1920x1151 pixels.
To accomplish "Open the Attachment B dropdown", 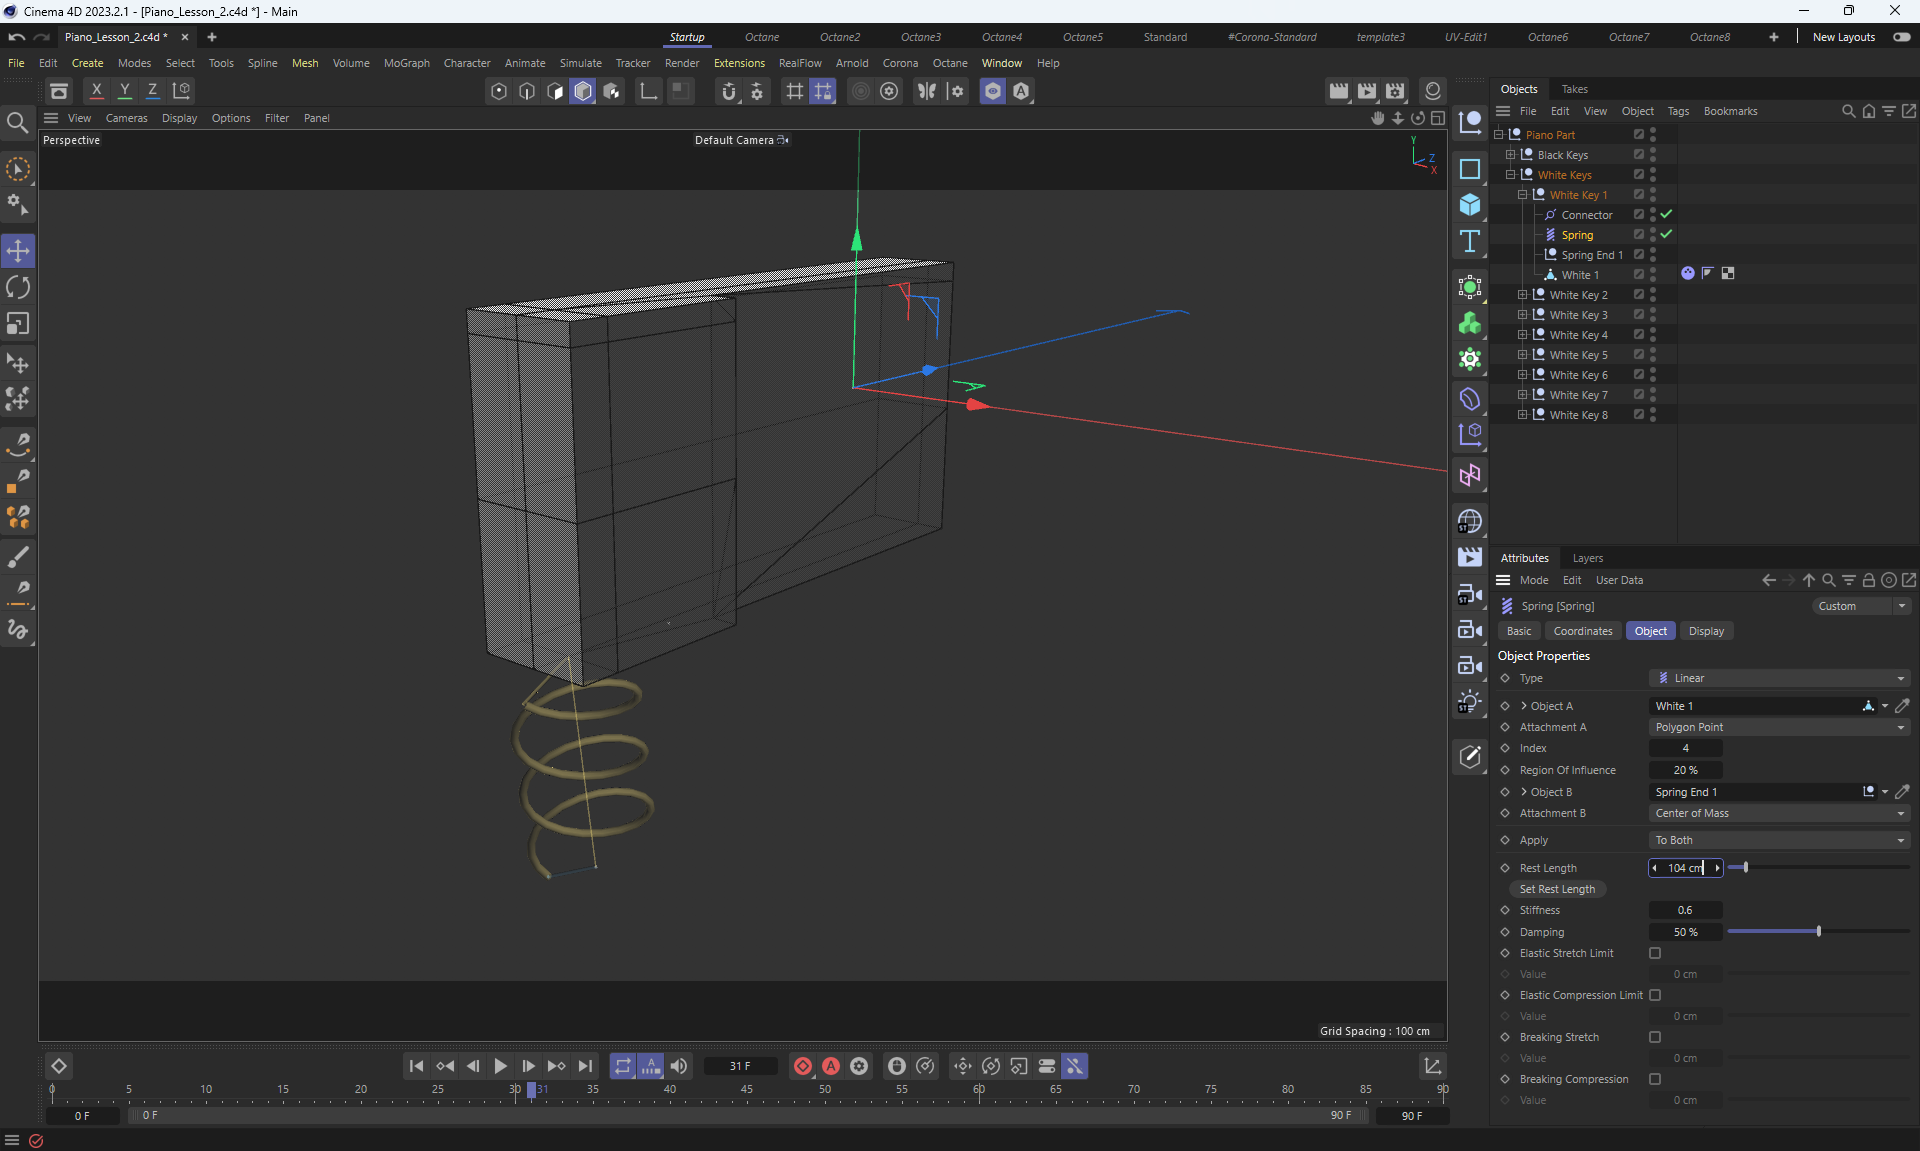I will [x=1779, y=813].
